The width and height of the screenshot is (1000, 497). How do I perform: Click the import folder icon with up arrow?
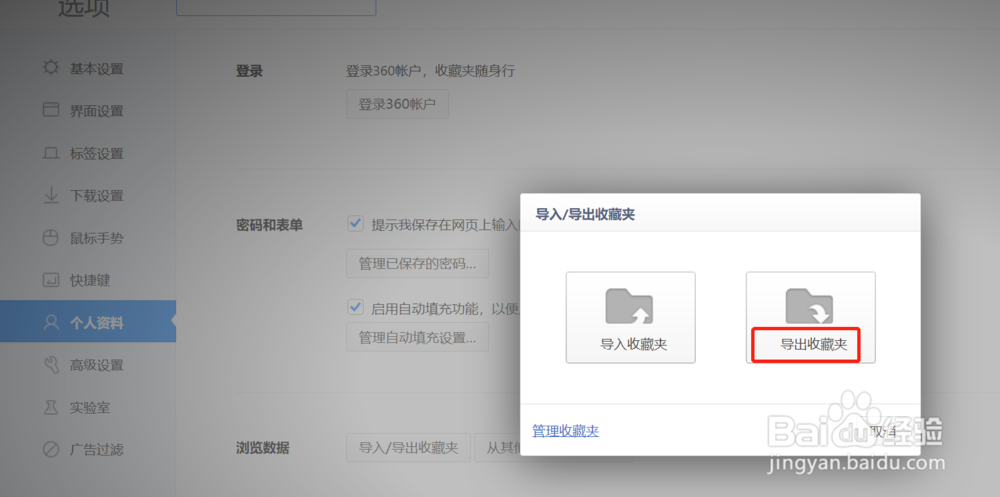pyautogui.click(x=629, y=306)
